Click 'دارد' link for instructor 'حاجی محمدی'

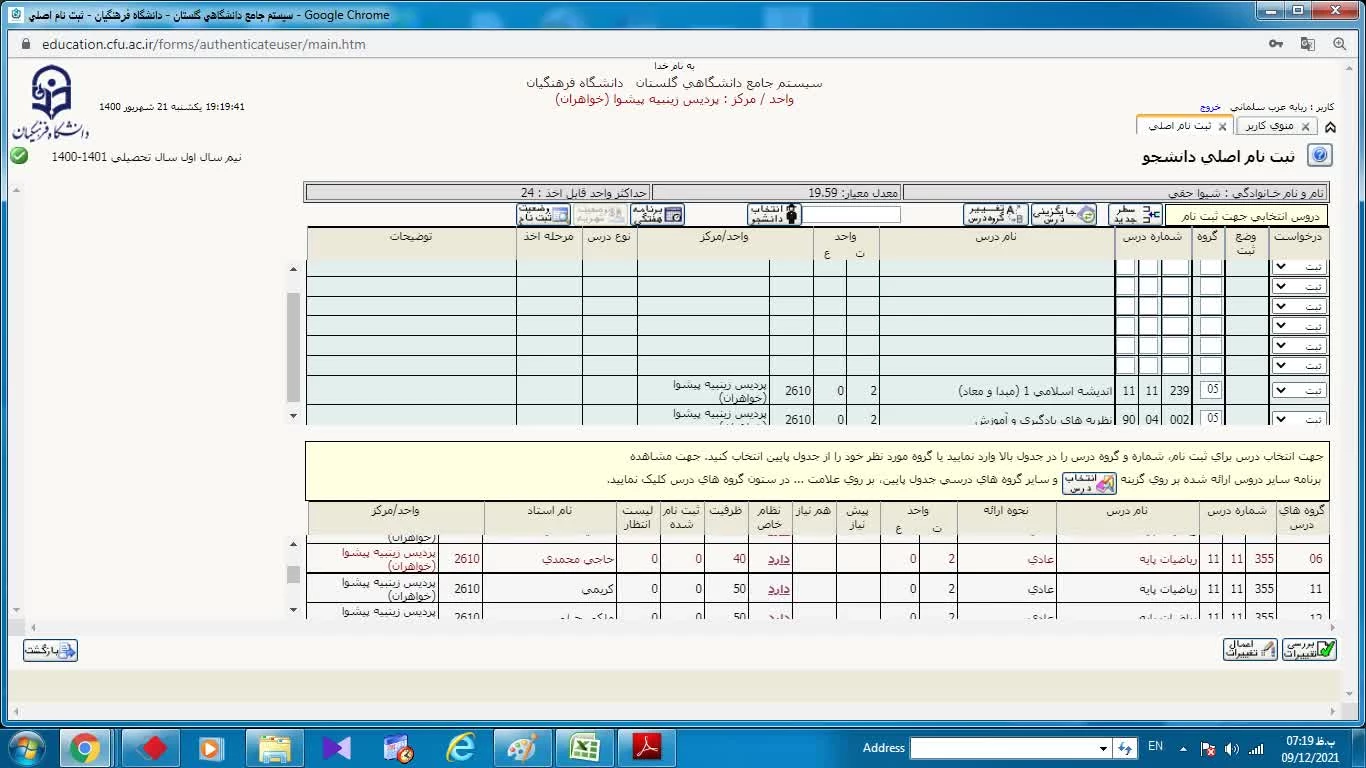coord(779,559)
